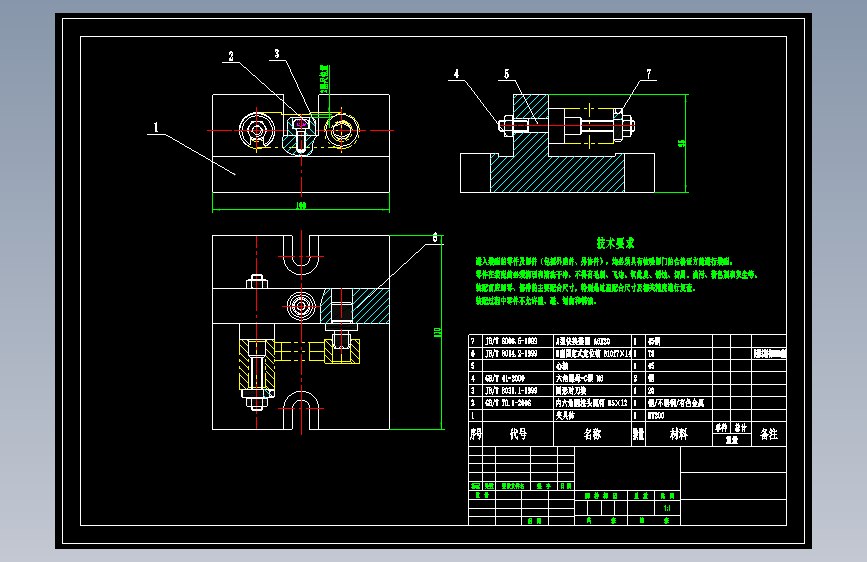Screen dimensions: 867x562
Task: Click serial number 7 in the parts list
Action: (x=472, y=341)
